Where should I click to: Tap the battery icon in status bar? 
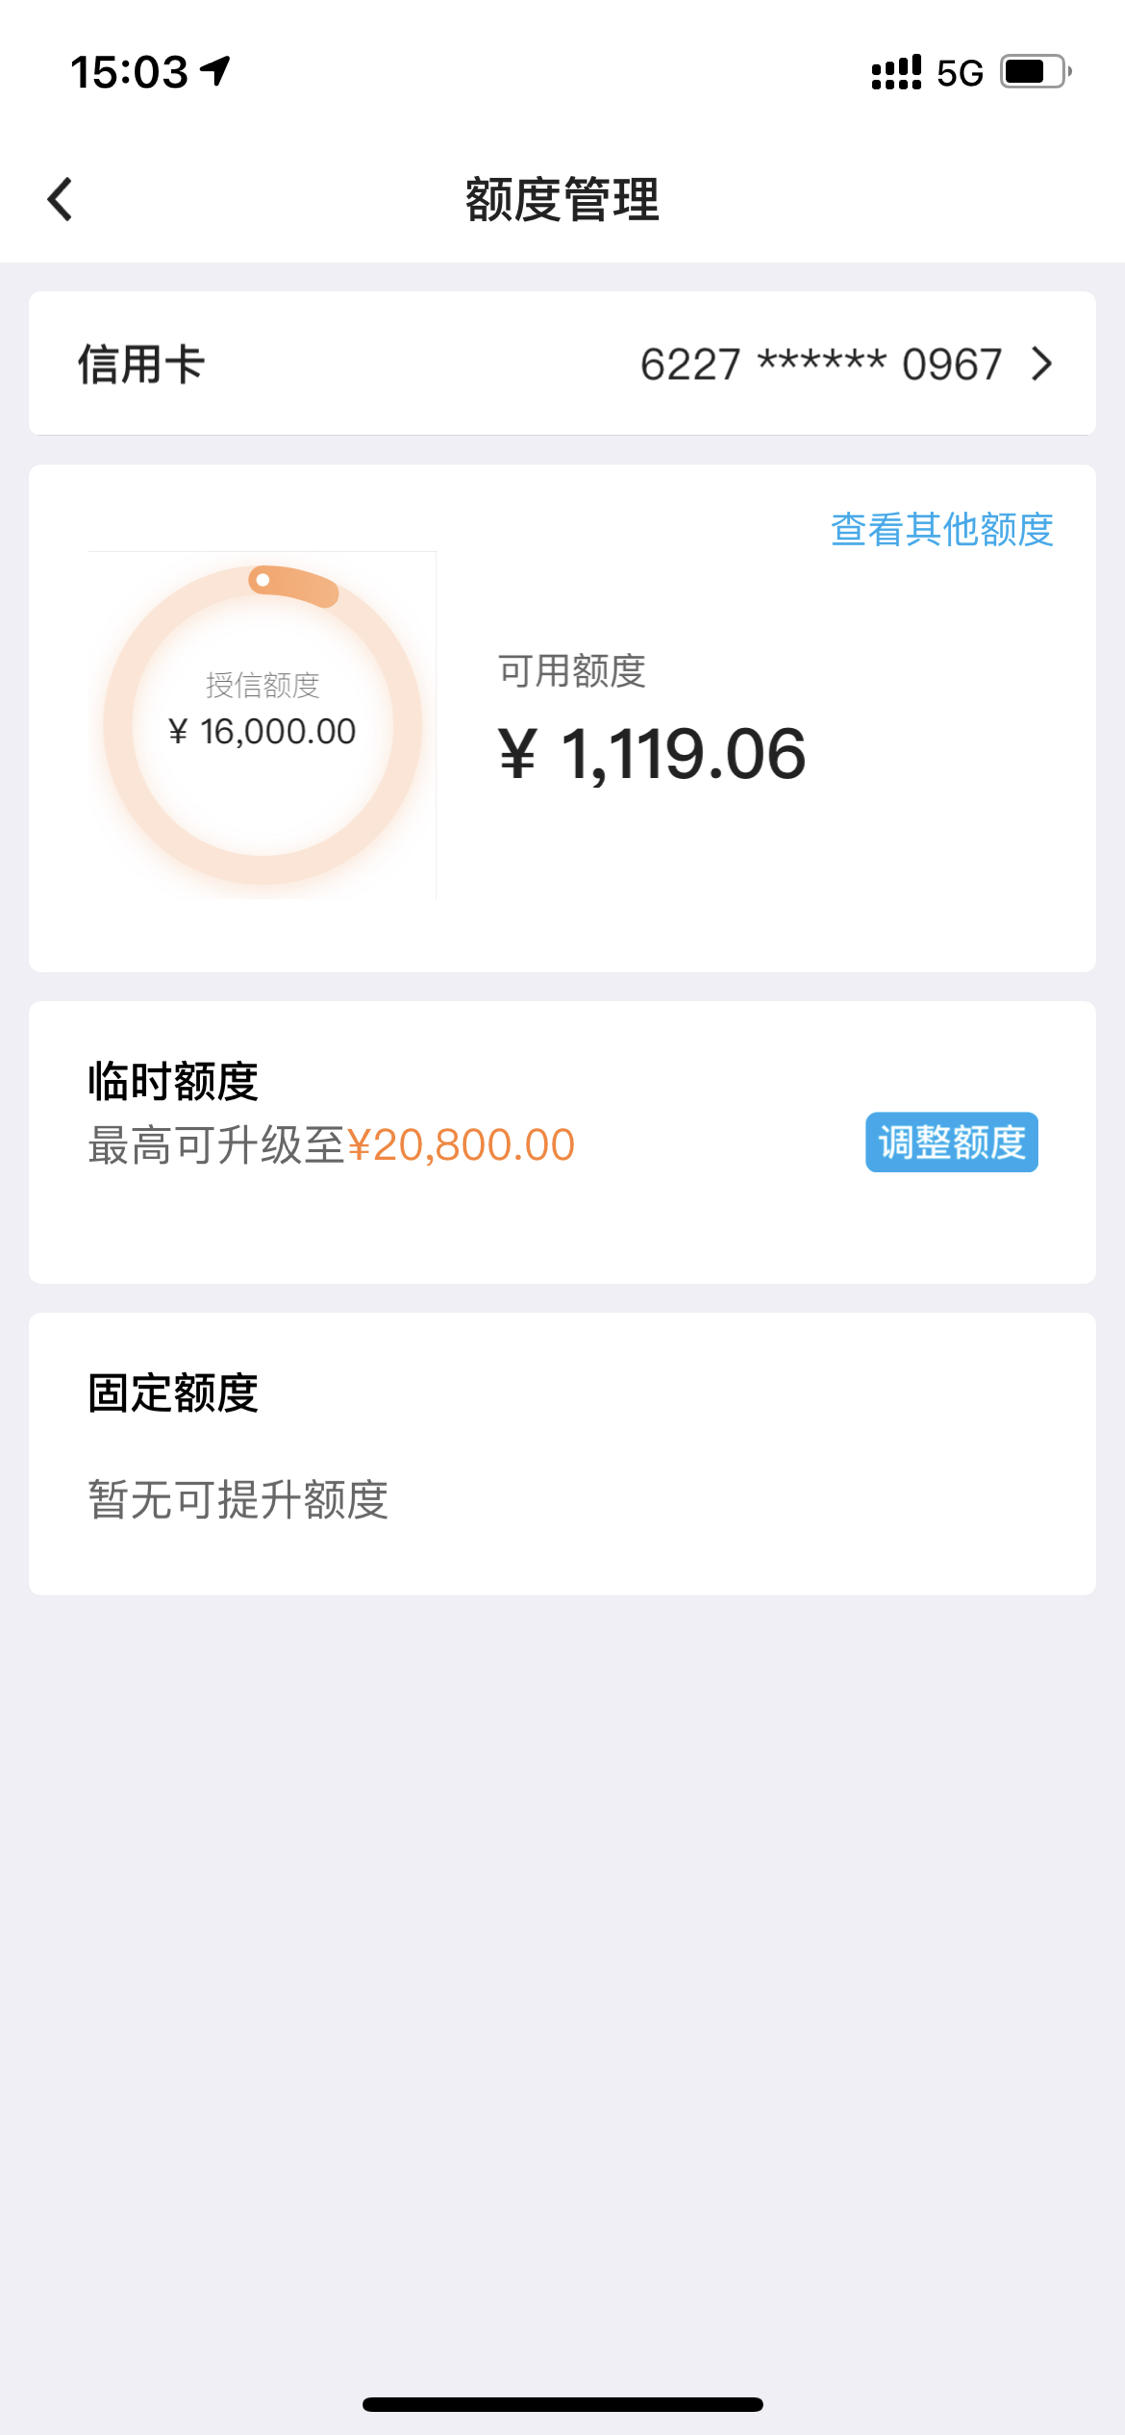coord(1036,72)
